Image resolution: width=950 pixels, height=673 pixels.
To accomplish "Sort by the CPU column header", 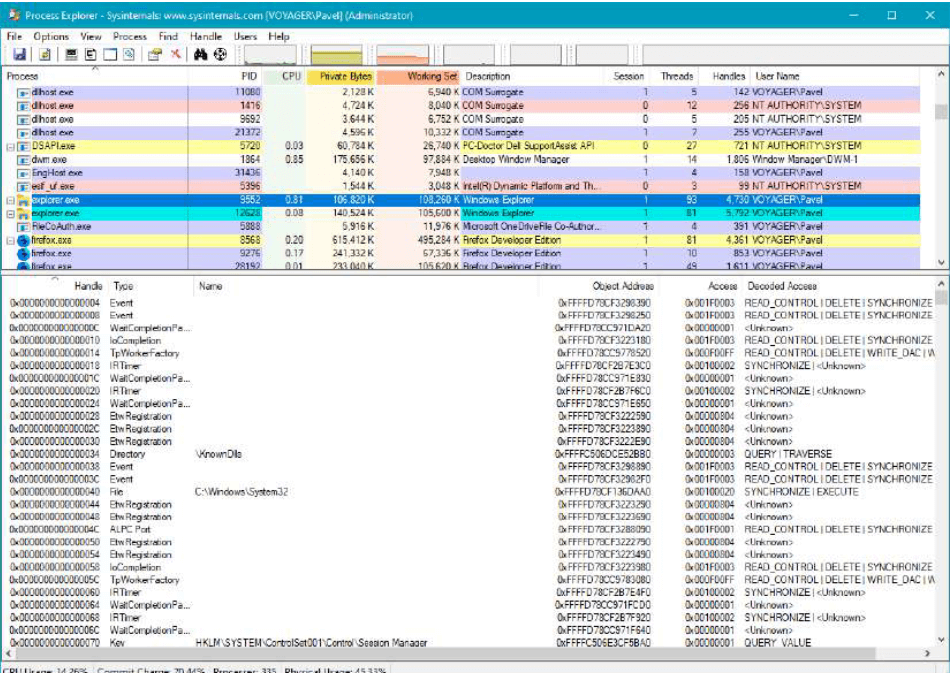I will pyautogui.click(x=285, y=76).
